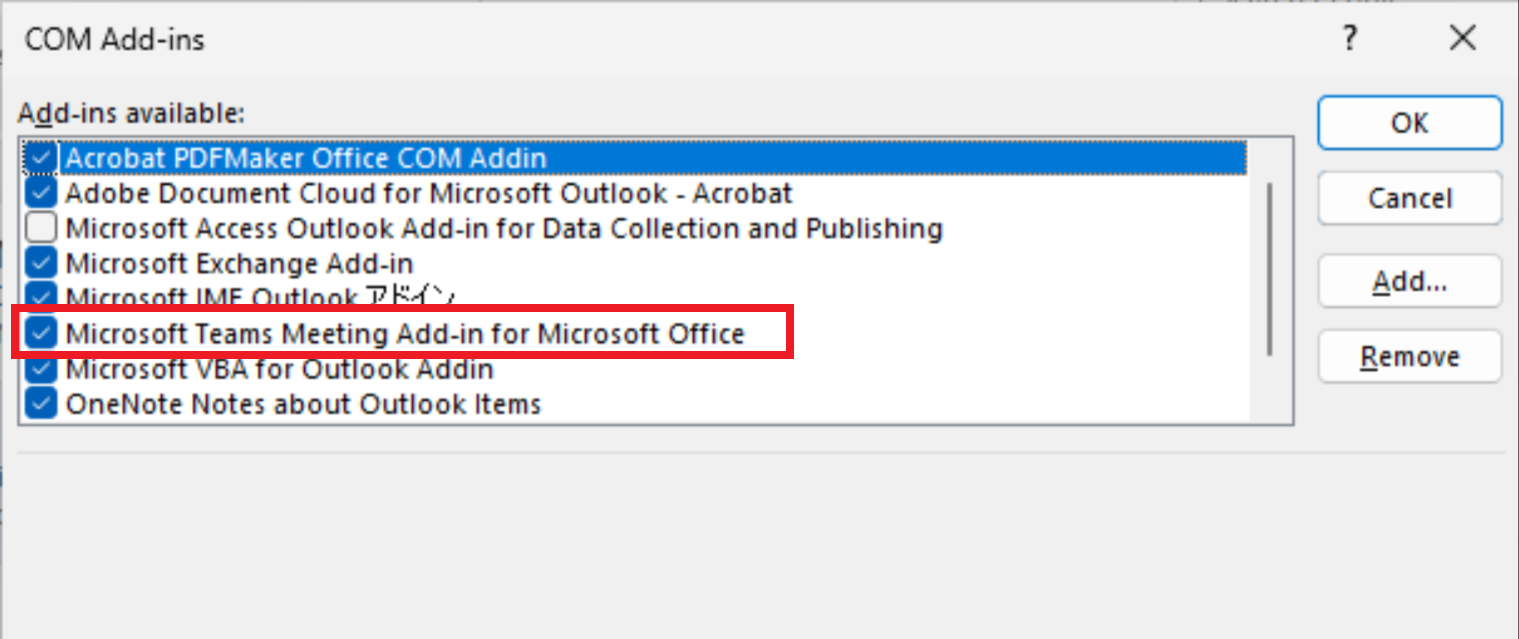This screenshot has width=1519, height=639.
Task: Select Acrobat PDFMaker Office COM Addin row
Action: (x=306, y=158)
